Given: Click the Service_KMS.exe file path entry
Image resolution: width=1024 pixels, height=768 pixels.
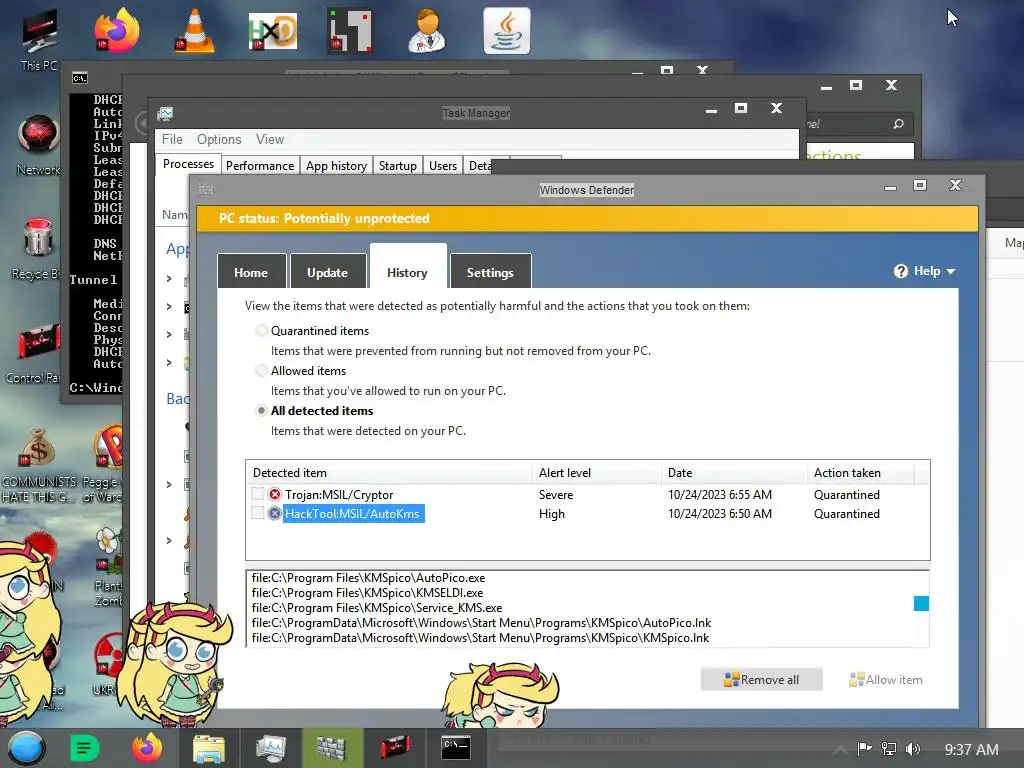Looking at the screenshot, I should point(377,607).
